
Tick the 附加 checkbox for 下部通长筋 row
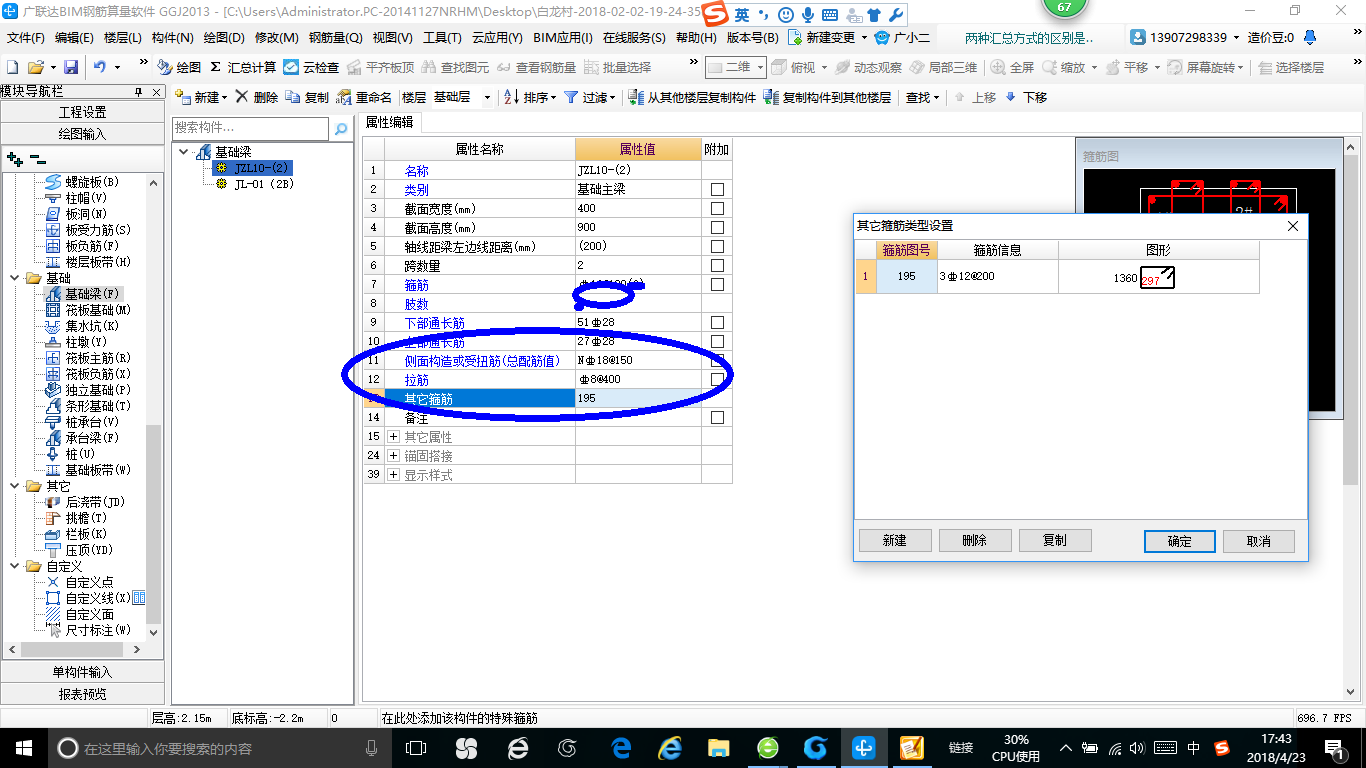click(x=717, y=322)
